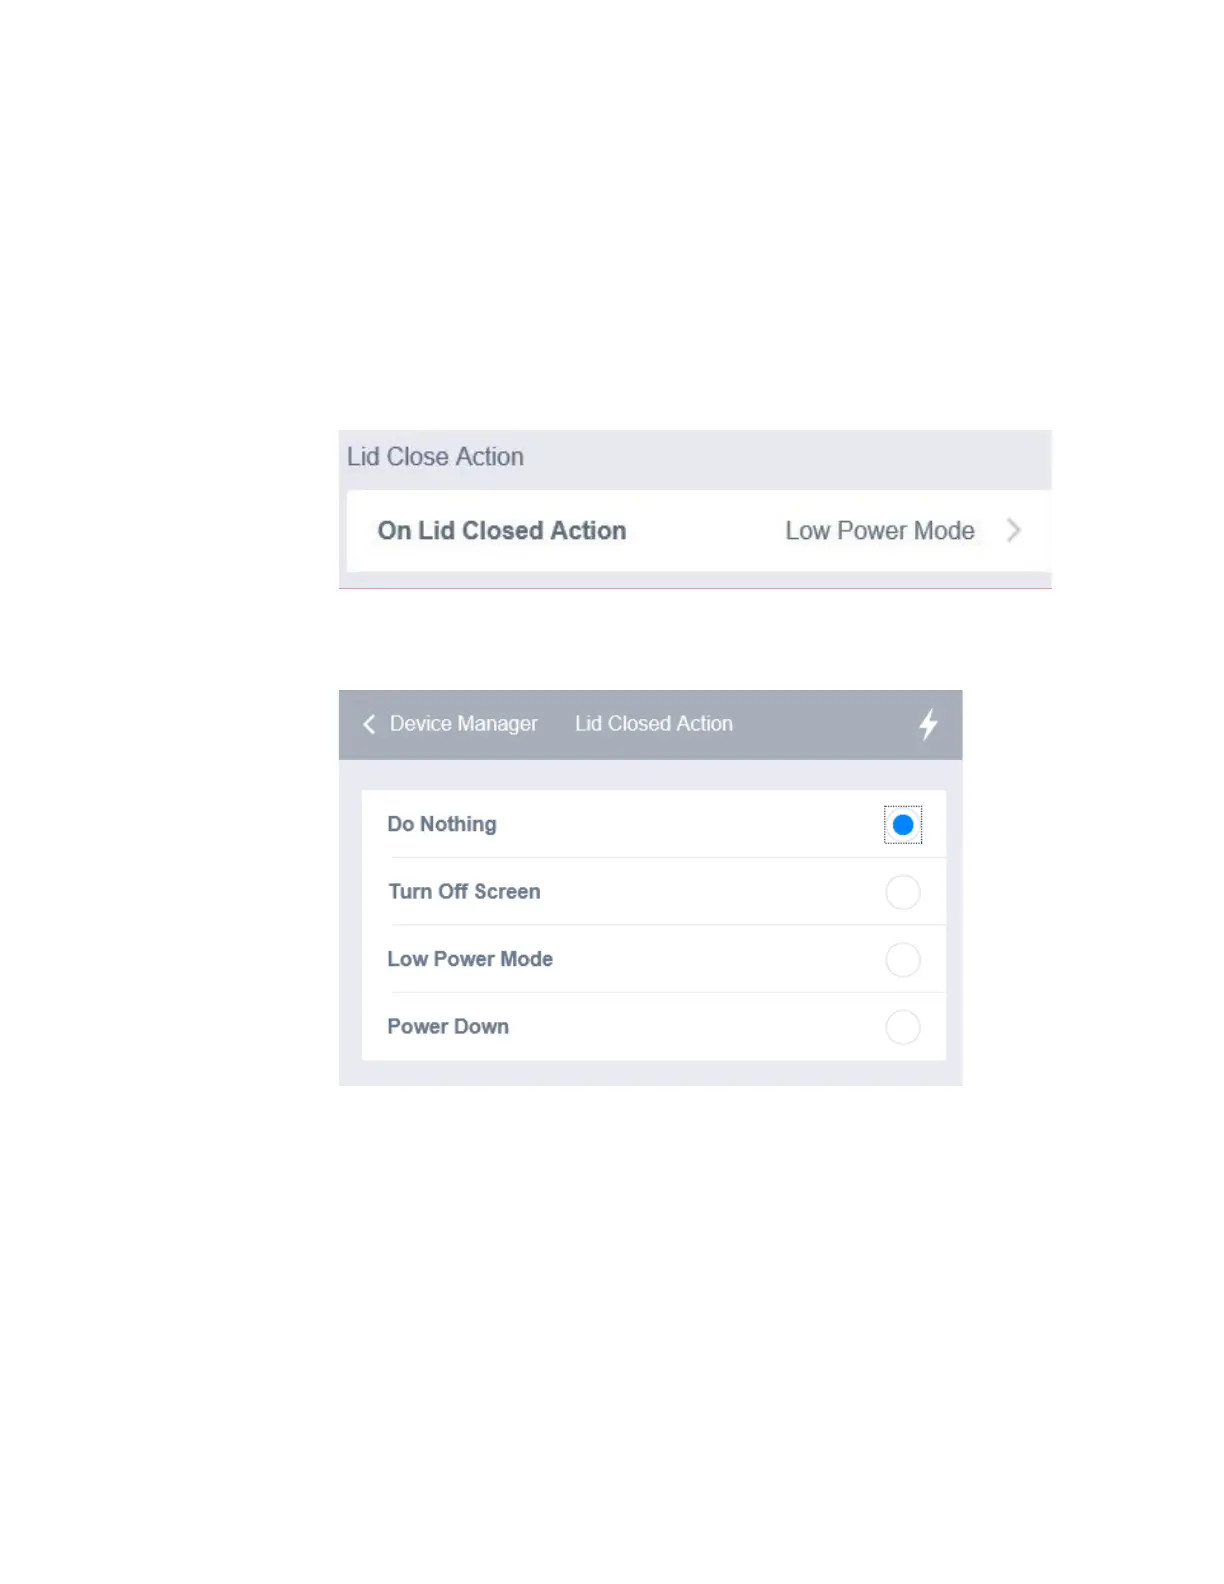The image size is (1224, 1584).
Task: Click the Low Power Mode value text
Action: 879,531
